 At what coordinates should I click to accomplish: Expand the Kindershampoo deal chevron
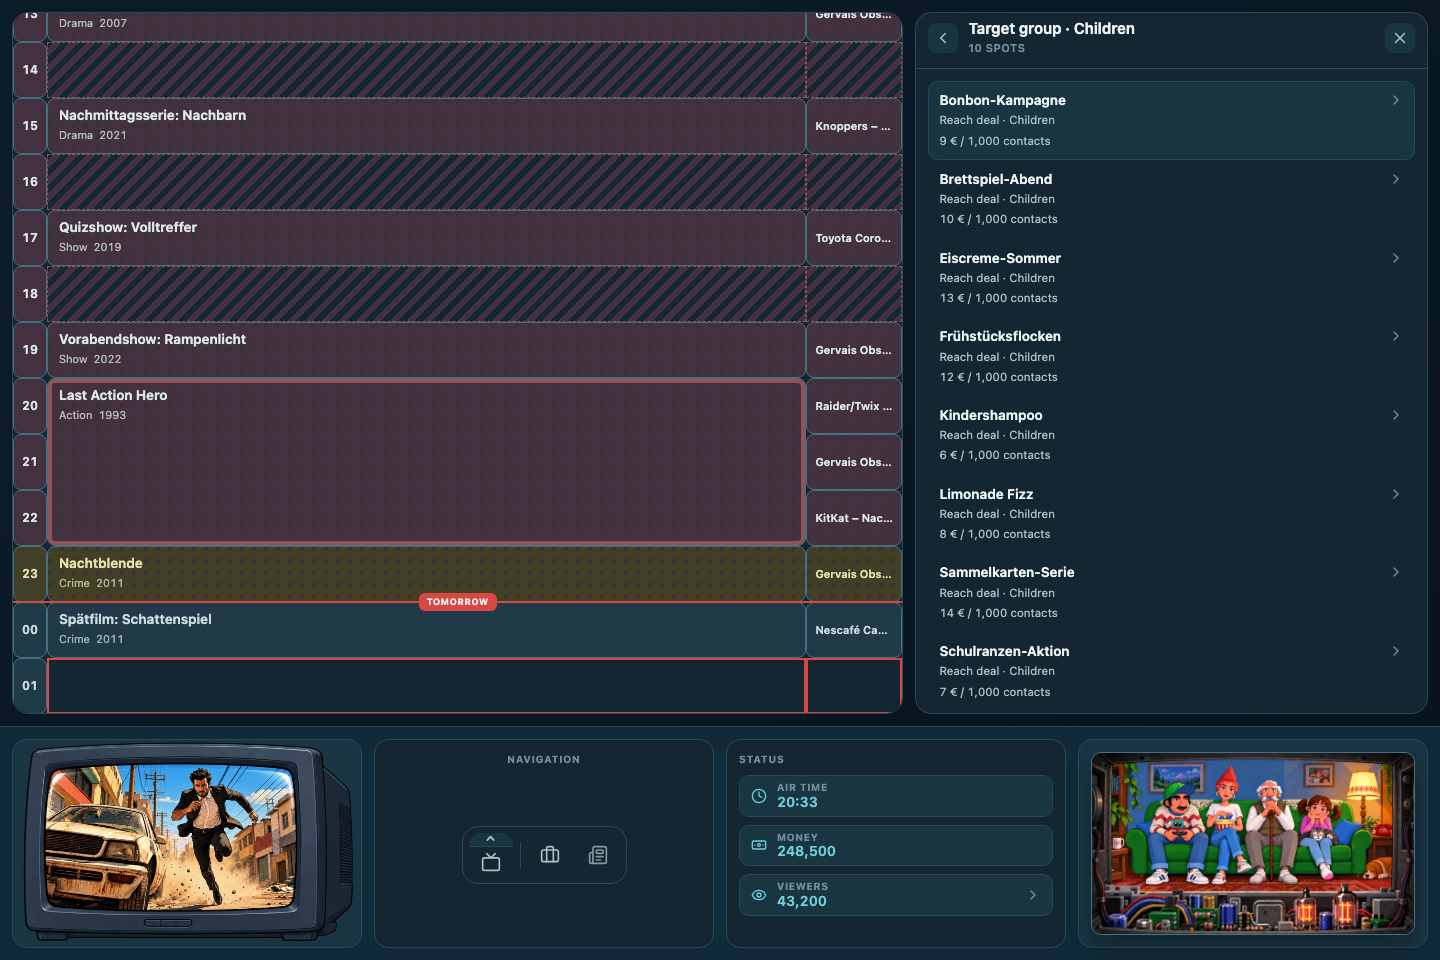click(1396, 415)
